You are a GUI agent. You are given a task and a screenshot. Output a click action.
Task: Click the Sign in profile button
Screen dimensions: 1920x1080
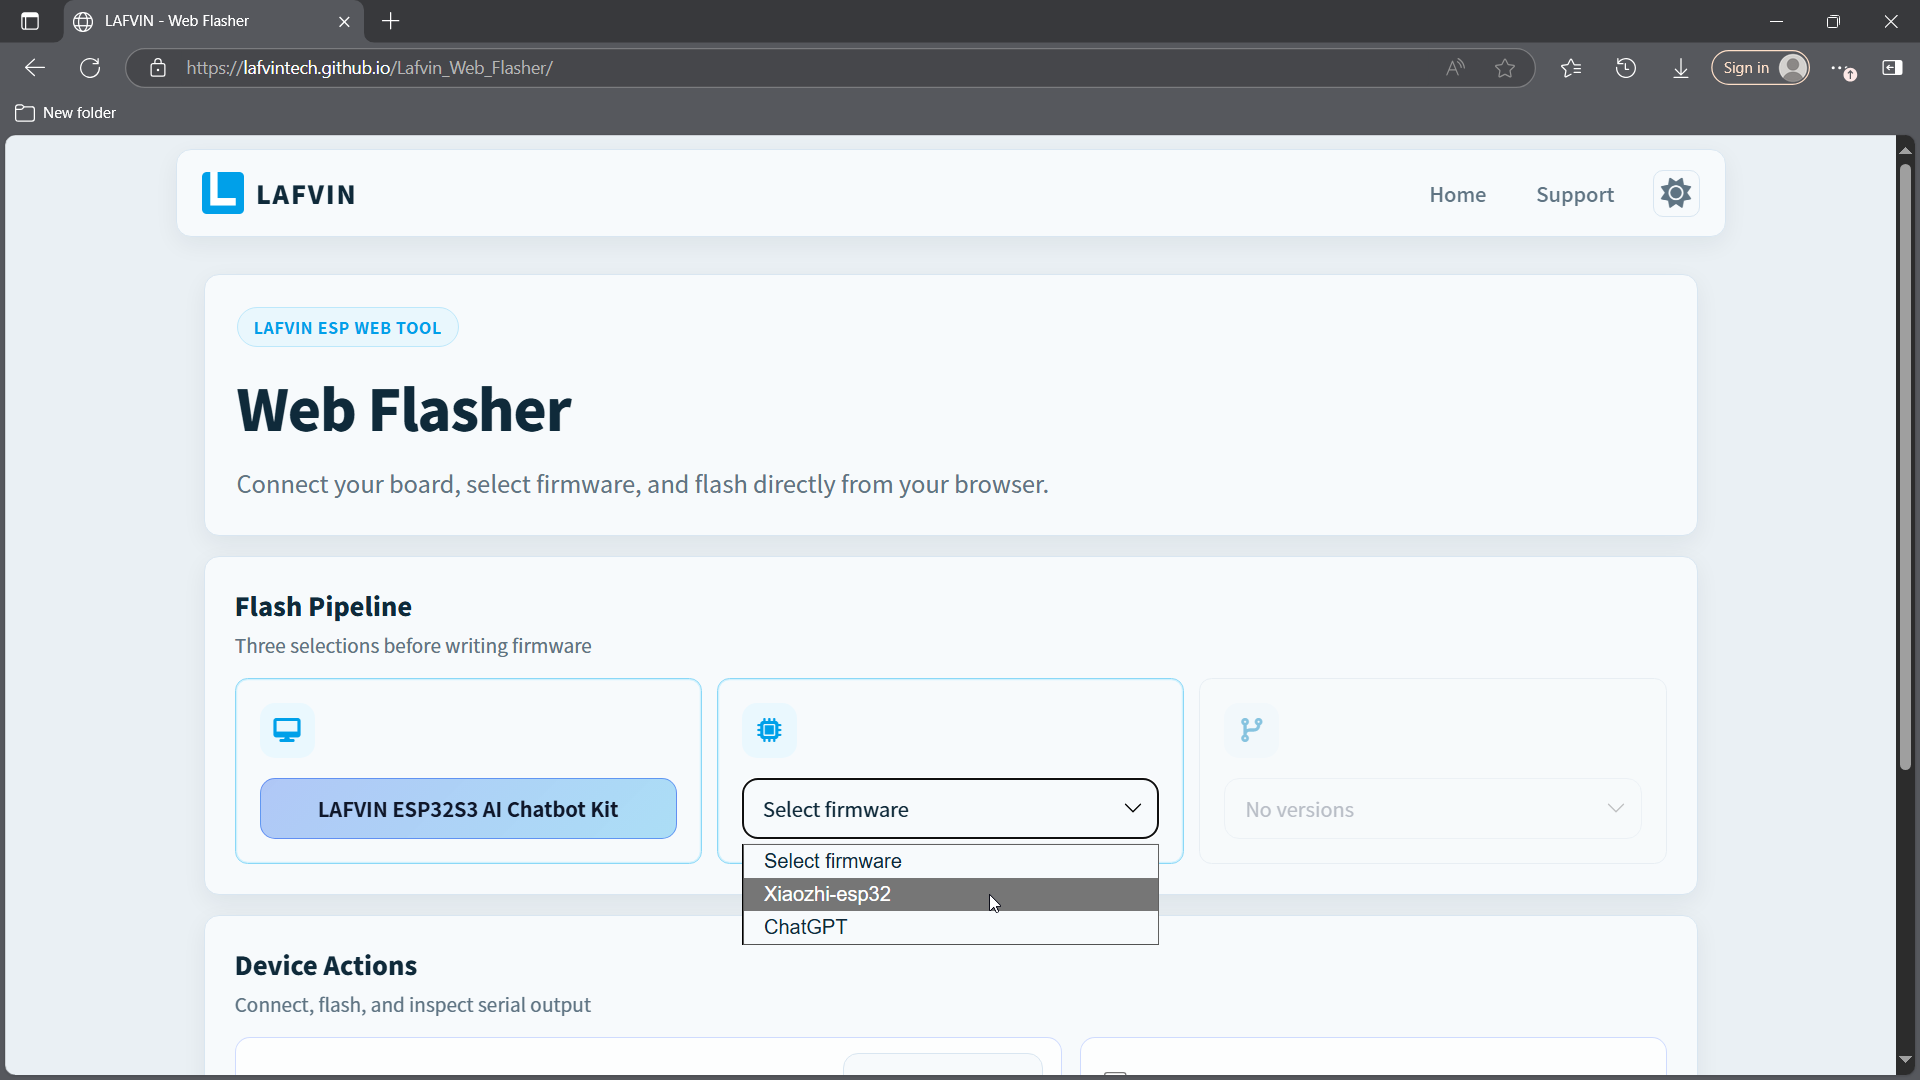click(x=1761, y=68)
